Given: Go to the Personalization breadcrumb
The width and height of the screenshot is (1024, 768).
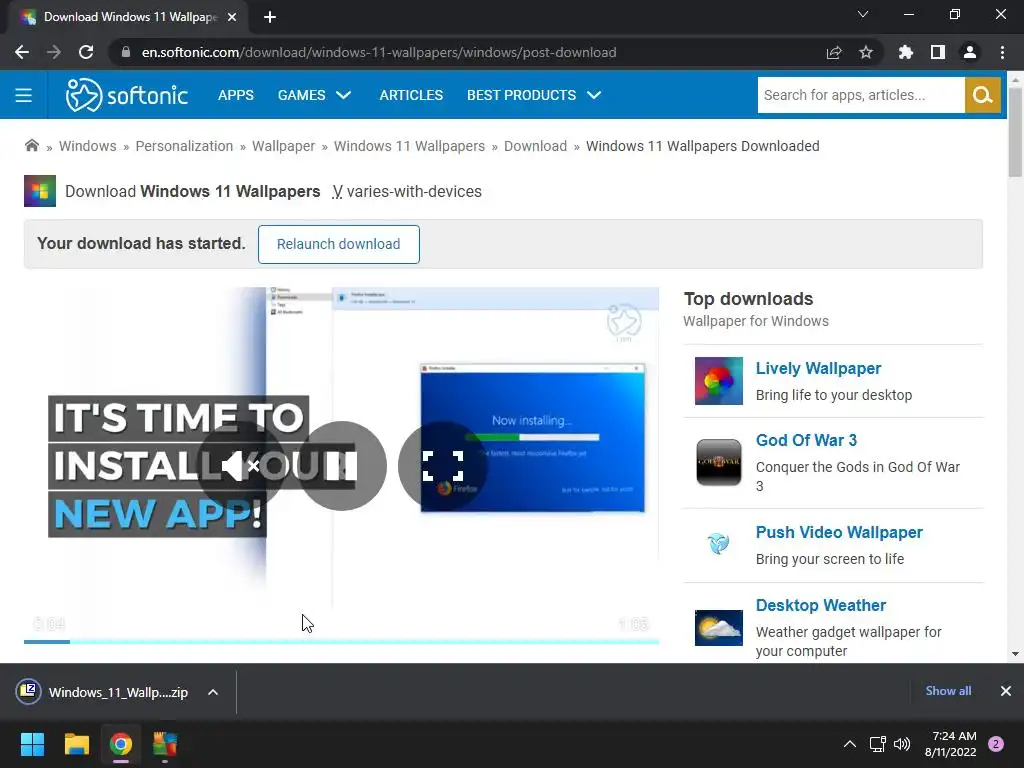Looking at the screenshot, I should [184, 146].
